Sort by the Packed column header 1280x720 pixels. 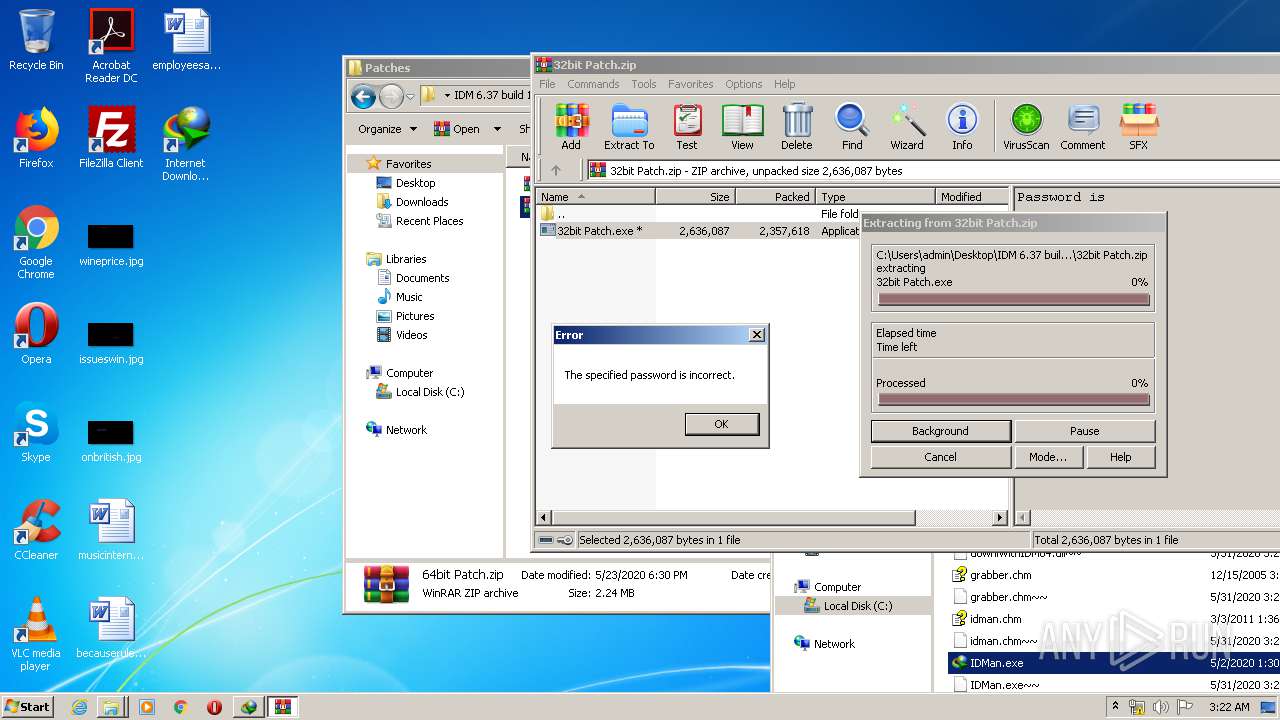tap(775, 197)
